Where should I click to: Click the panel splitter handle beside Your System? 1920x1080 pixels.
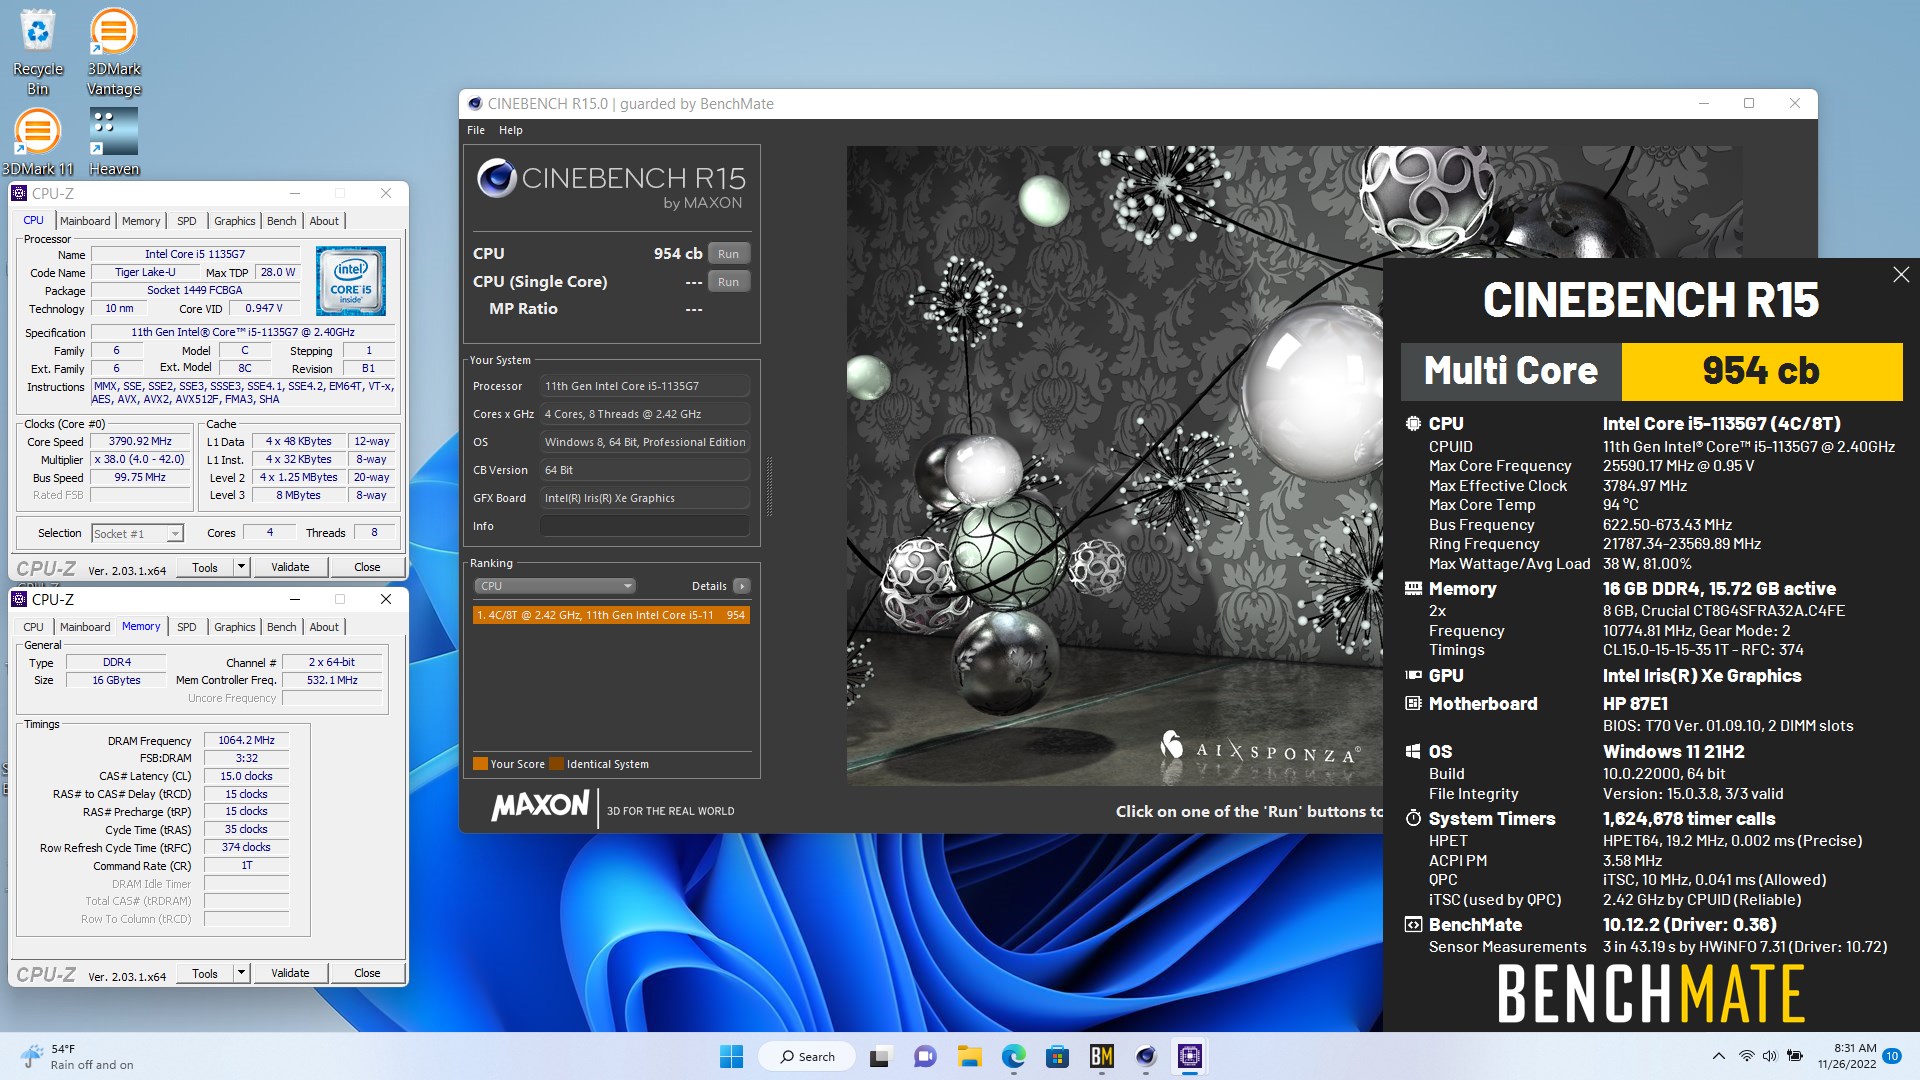click(769, 487)
